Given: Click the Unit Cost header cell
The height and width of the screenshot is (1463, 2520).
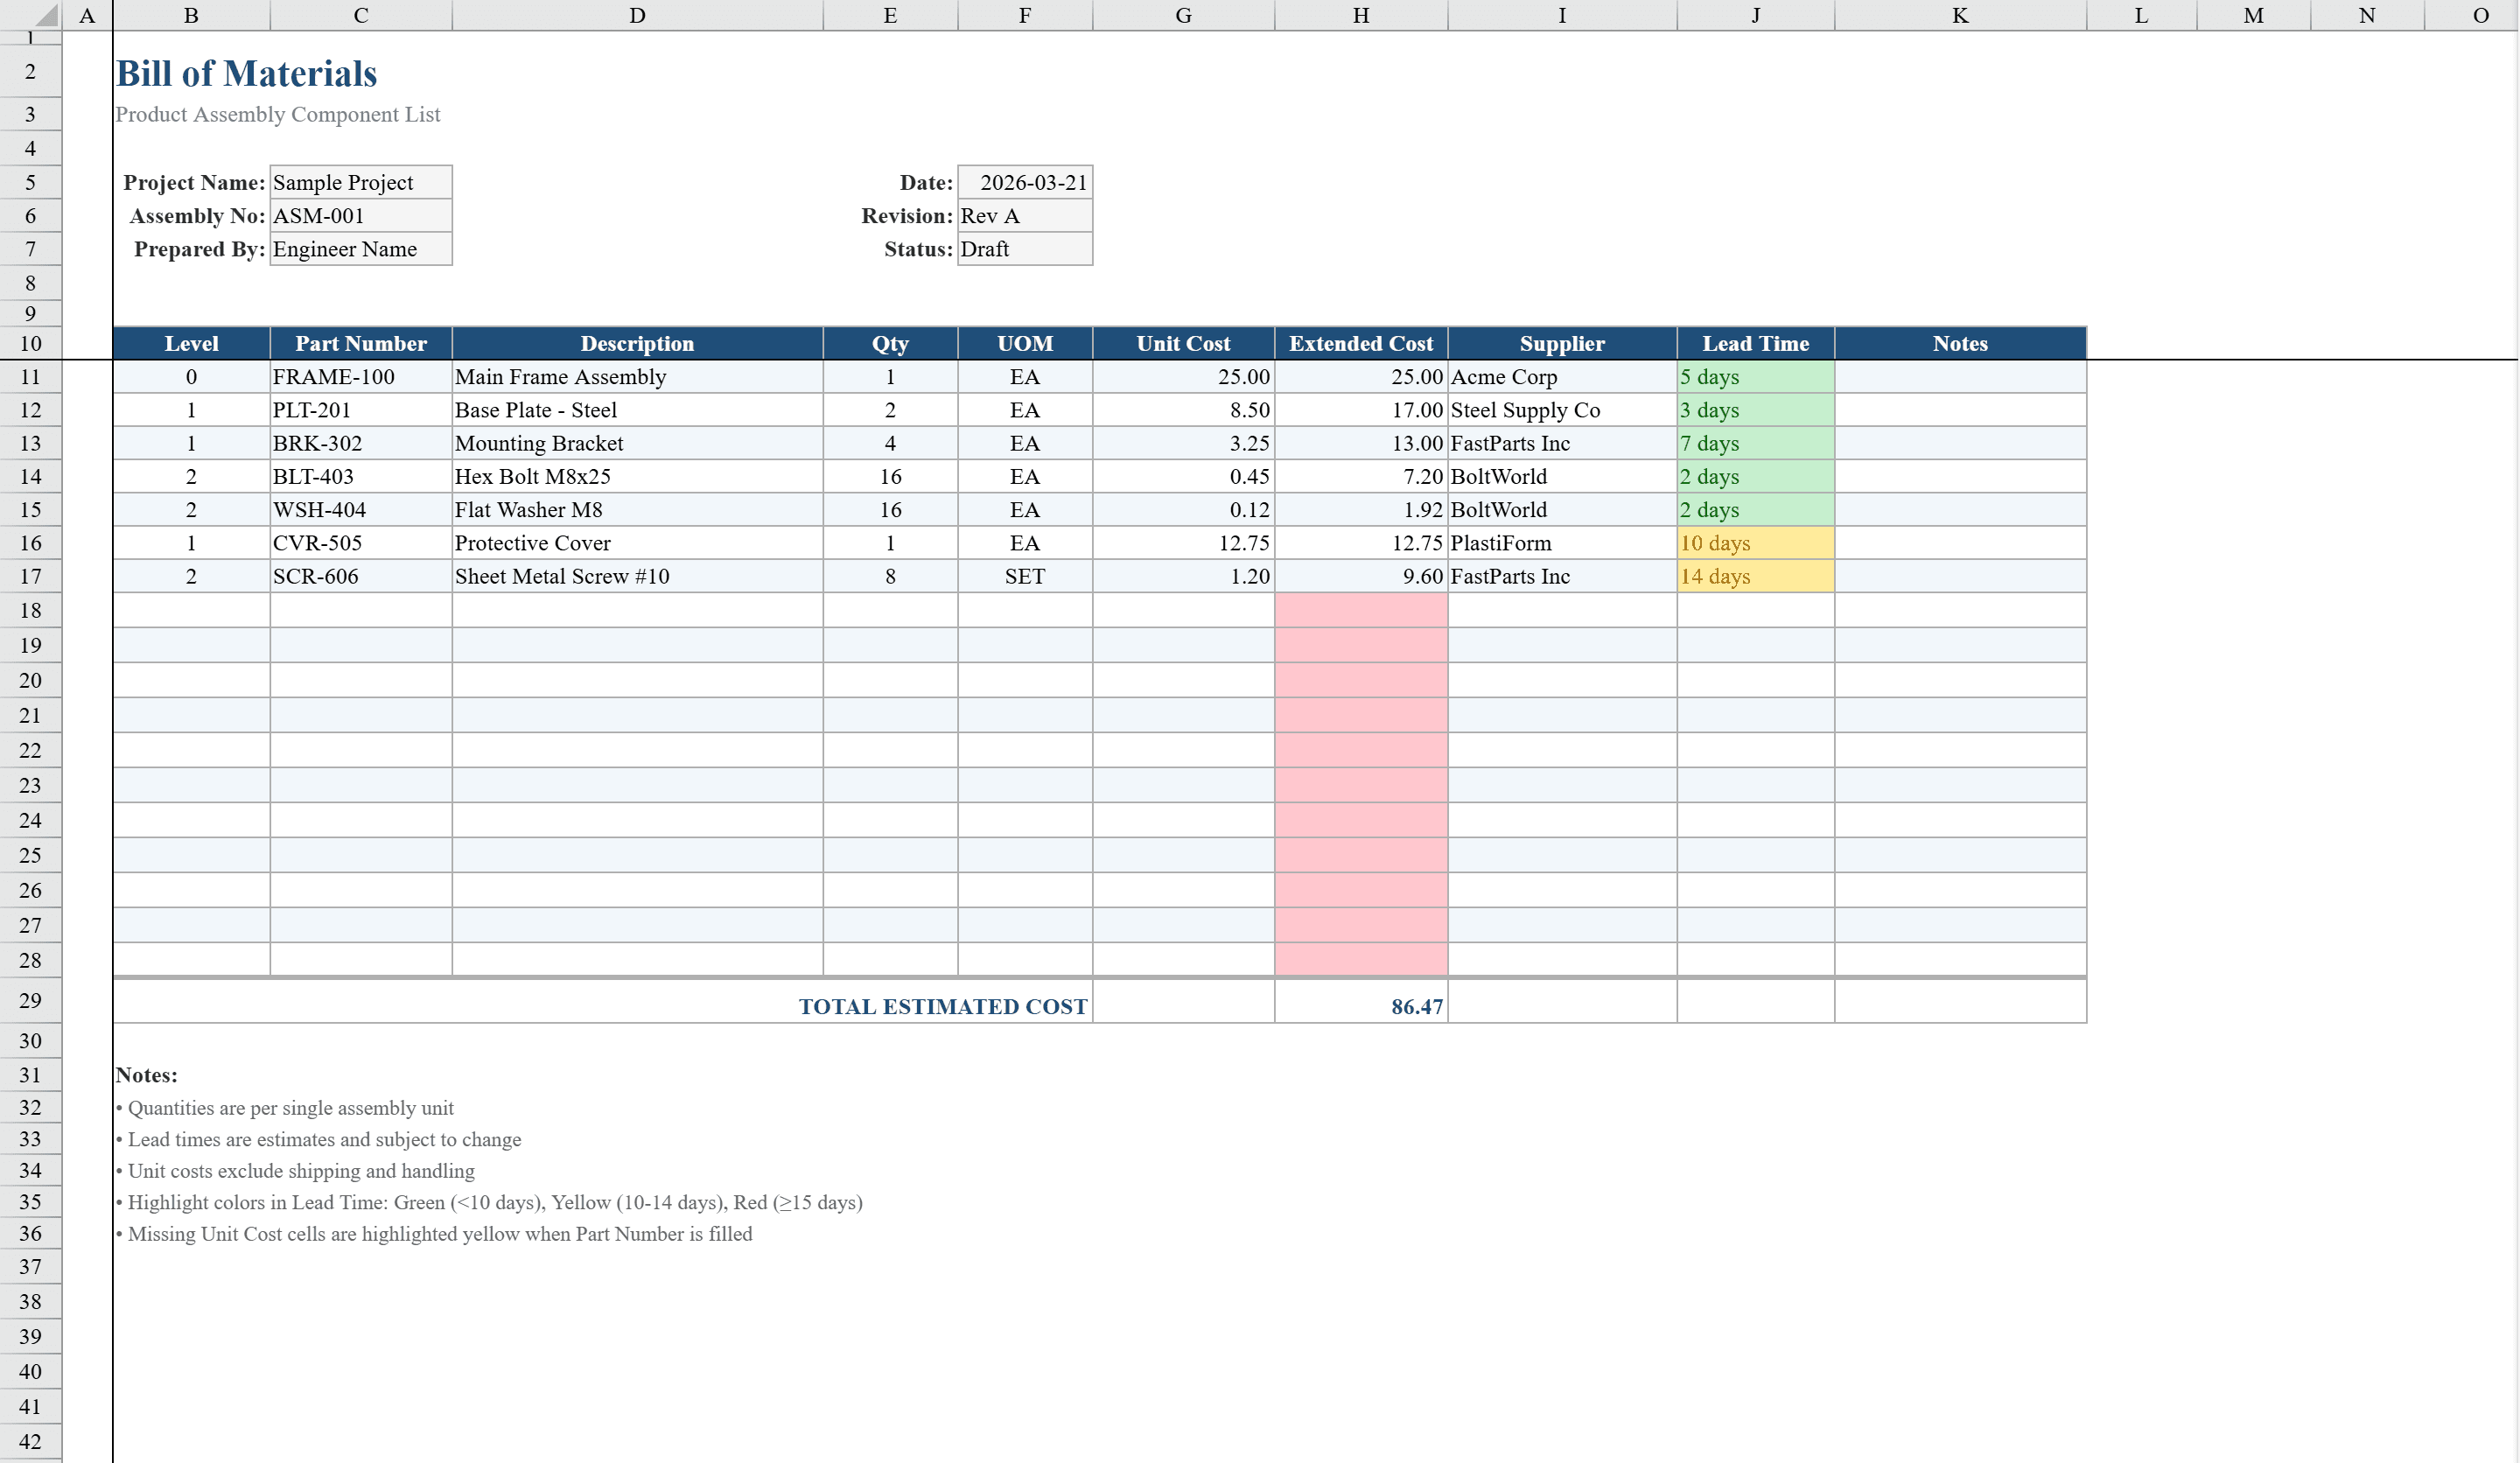Looking at the screenshot, I should click(1183, 343).
